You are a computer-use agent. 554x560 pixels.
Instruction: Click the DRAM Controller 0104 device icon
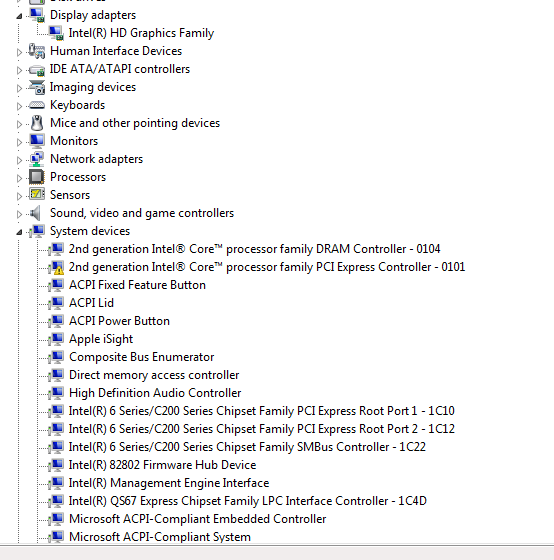(x=56, y=249)
